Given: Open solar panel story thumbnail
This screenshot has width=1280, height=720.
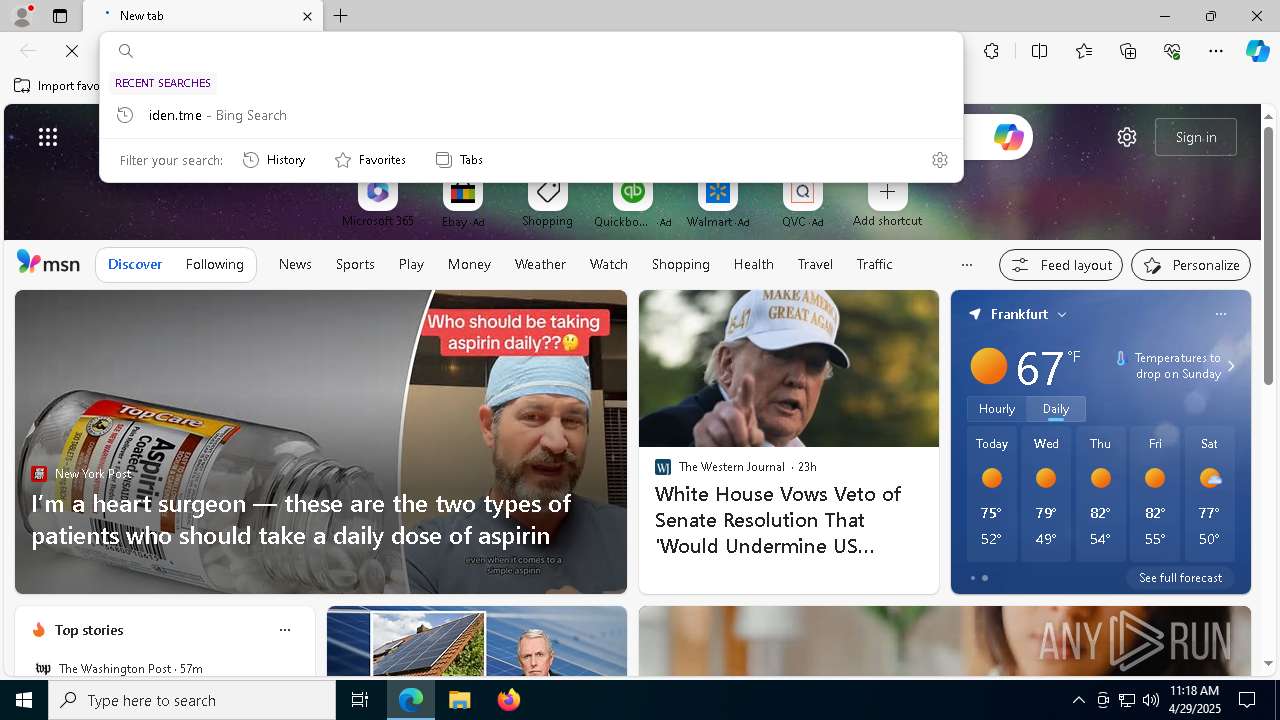Looking at the screenshot, I should coord(477,641).
